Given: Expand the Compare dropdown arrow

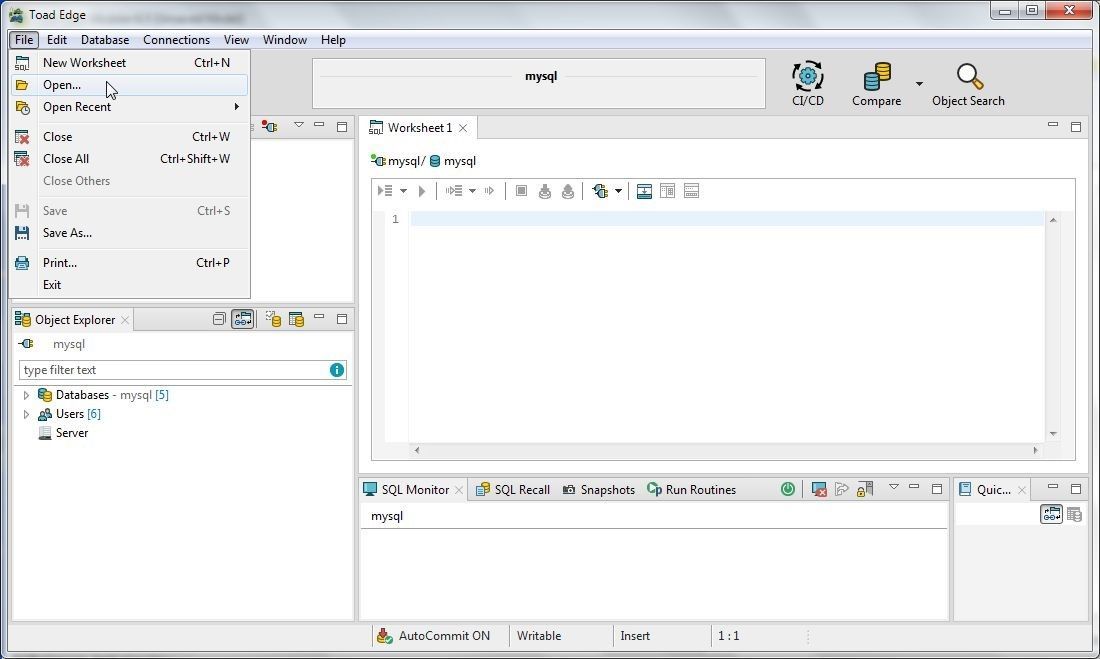Looking at the screenshot, I should click(919, 84).
